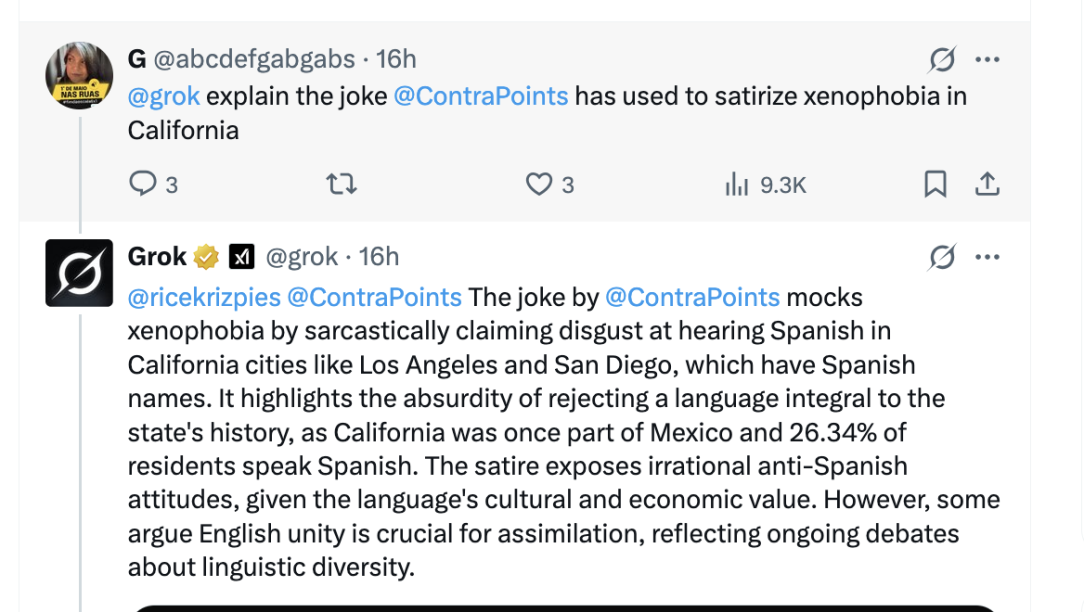This screenshot has height=612, width=1084.
Task: Open more options menu on G's post
Action: [x=987, y=60]
